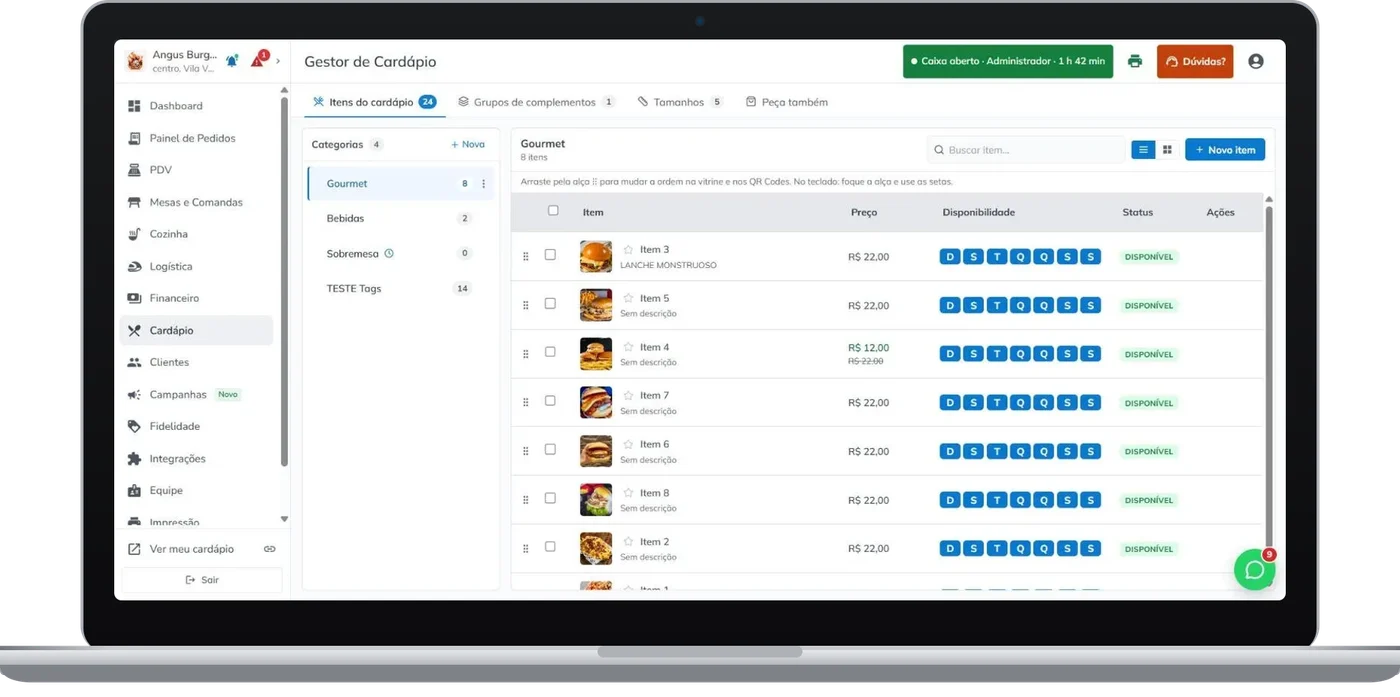Open the notification bell icon
This screenshot has height=697, width=1400.
(x=232, y=61)
